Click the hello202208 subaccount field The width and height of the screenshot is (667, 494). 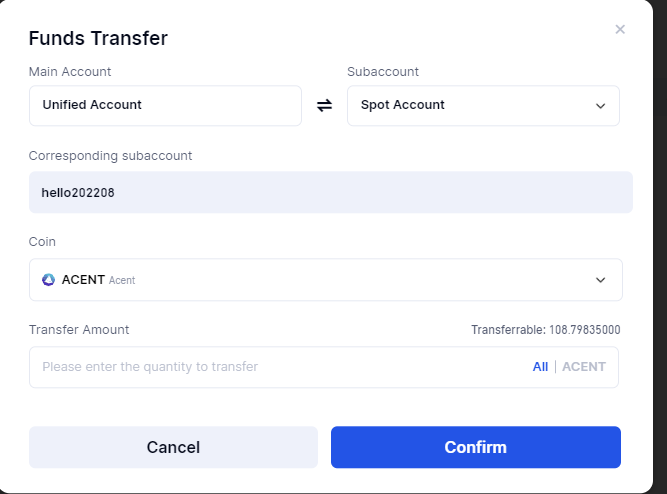330,192
